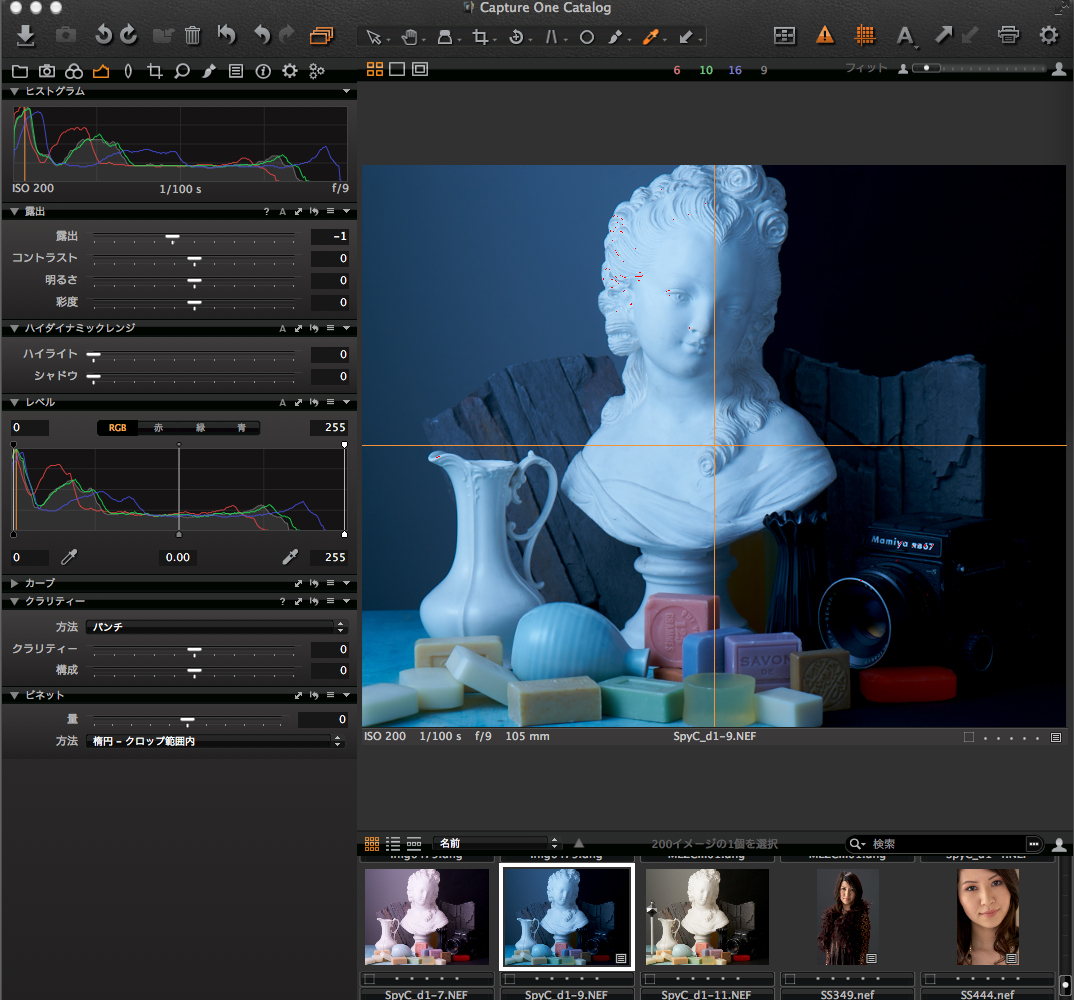Open the Lens tool tab
1074x1000 pixels.
(x=127, y=71)
